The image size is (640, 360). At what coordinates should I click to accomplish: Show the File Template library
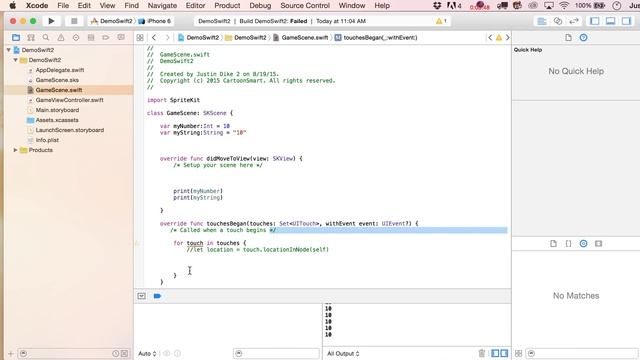(x=553, y=244)
